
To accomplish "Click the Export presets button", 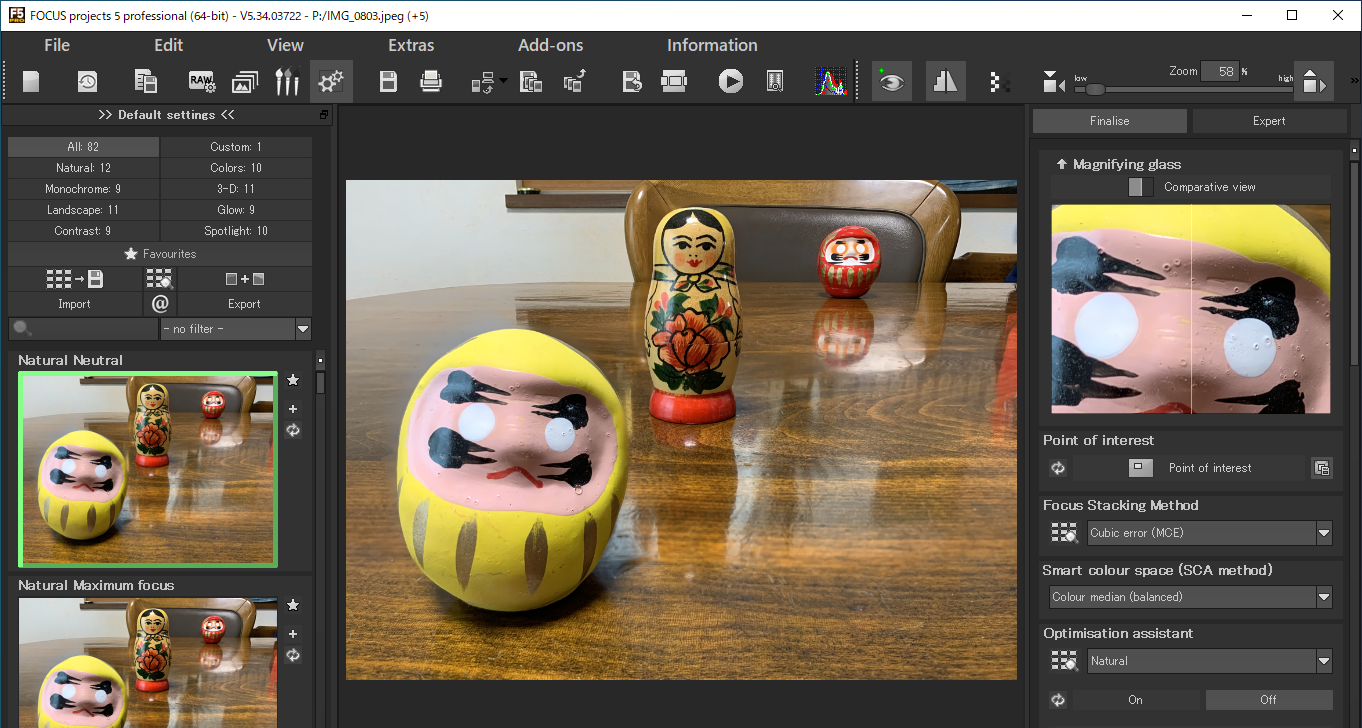I will coord(244,303).
